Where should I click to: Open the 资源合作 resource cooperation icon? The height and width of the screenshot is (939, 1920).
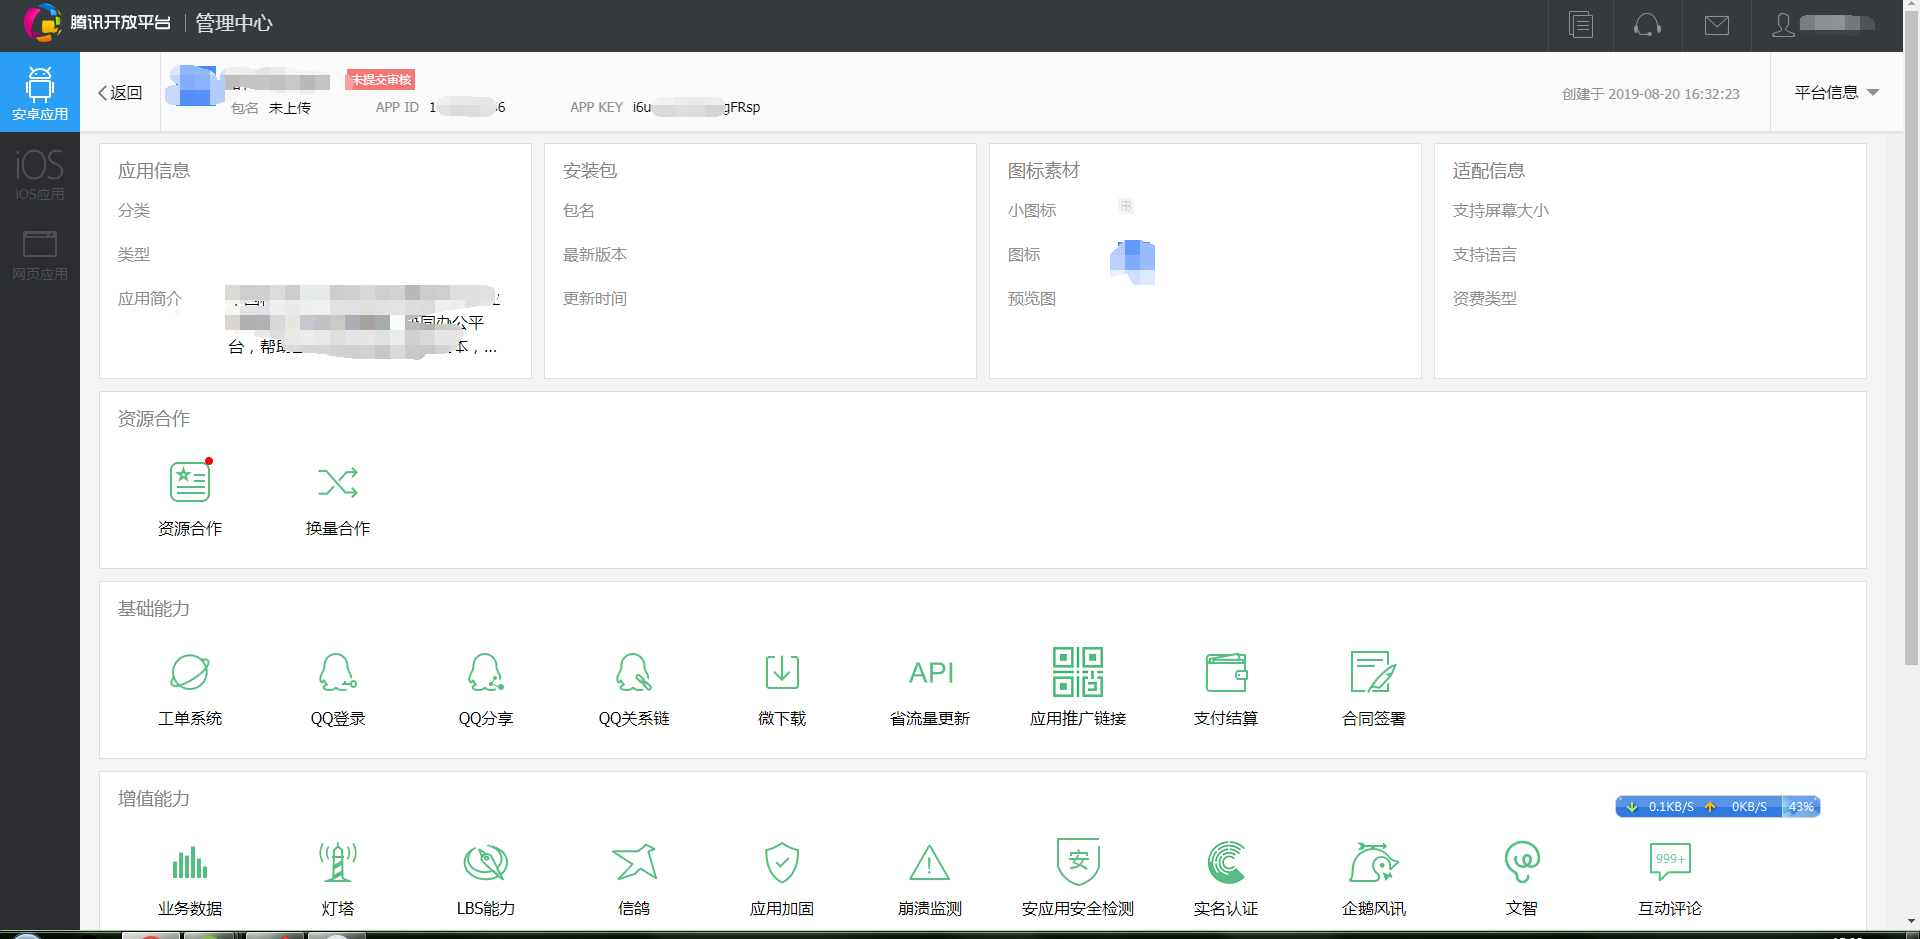pos(190,482)
